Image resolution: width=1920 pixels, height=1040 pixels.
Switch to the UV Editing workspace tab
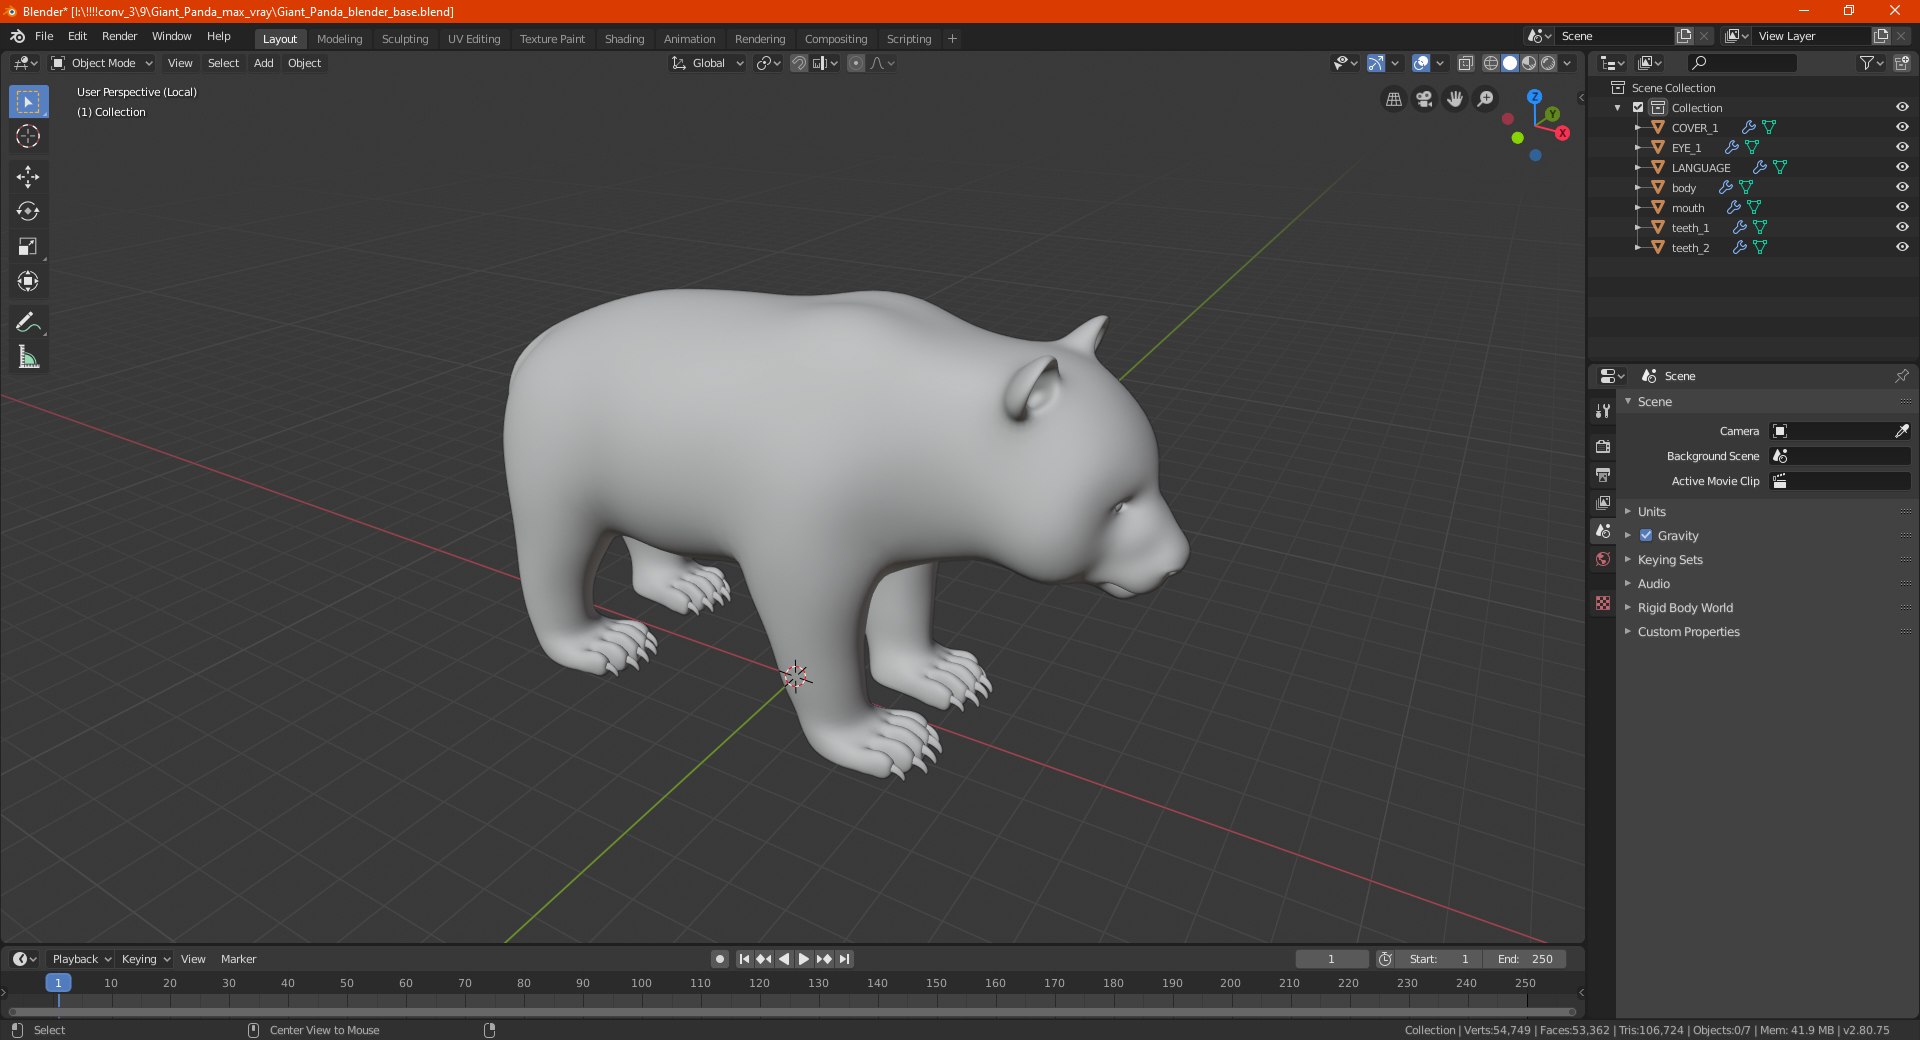[474, 39]
